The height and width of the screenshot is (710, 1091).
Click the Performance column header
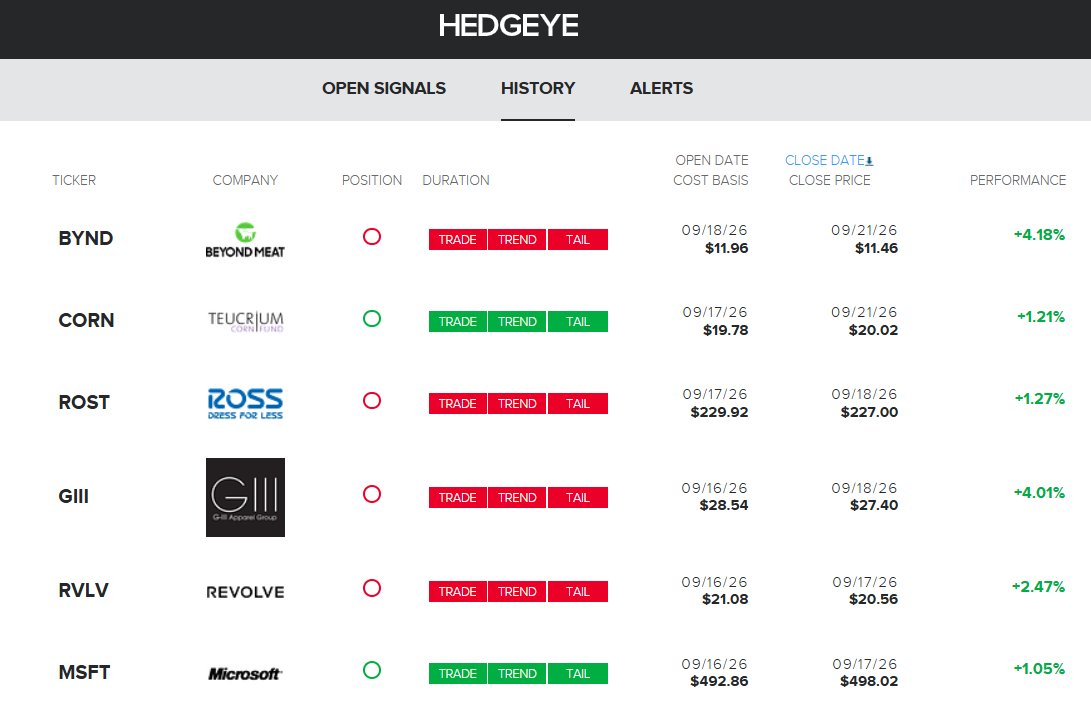click(1018, 180)
